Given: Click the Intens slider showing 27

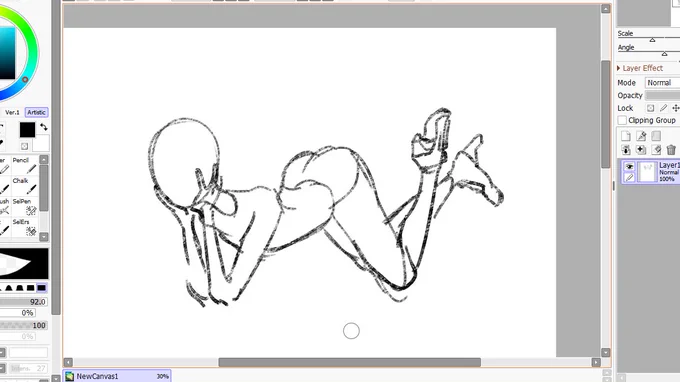Looking at the screenshot, I should click(x=28, y=368).
